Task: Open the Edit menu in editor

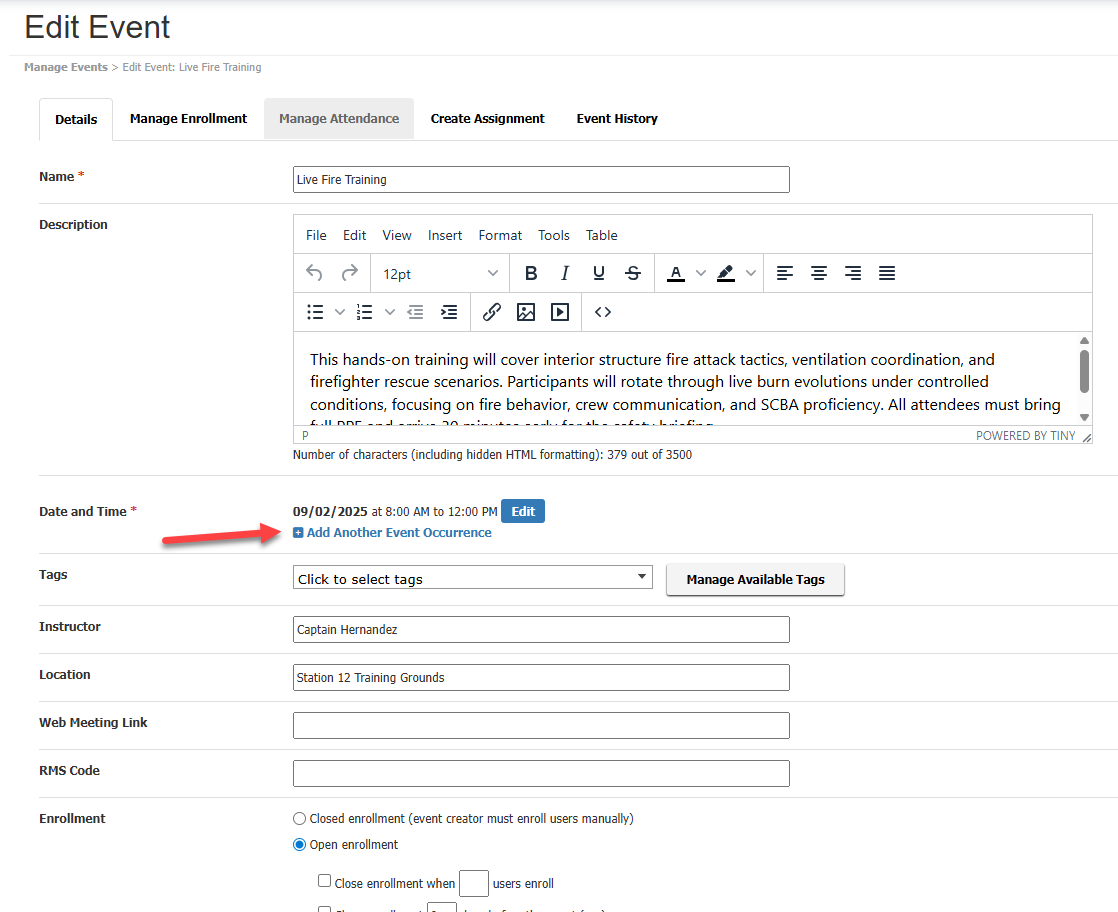Action: point(354,235)
